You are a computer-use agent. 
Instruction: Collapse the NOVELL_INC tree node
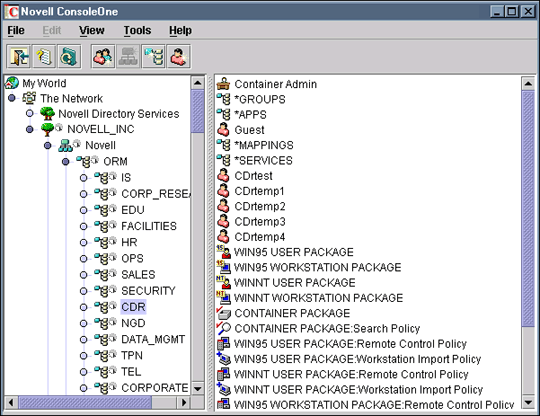(x=30, y=129)
